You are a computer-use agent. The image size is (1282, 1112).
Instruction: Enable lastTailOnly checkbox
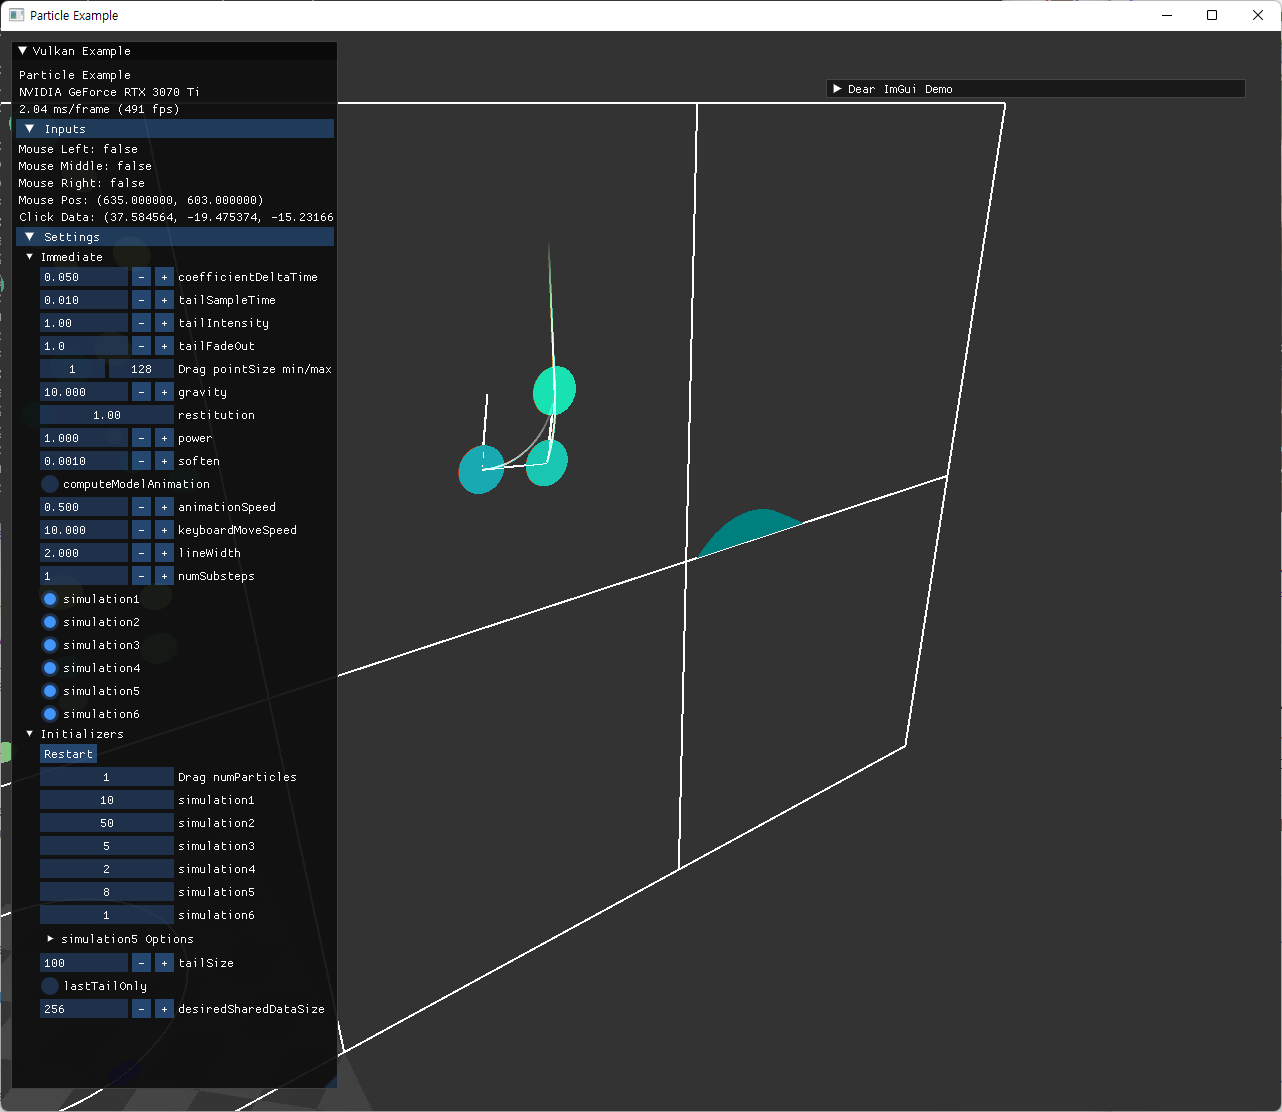49,986
